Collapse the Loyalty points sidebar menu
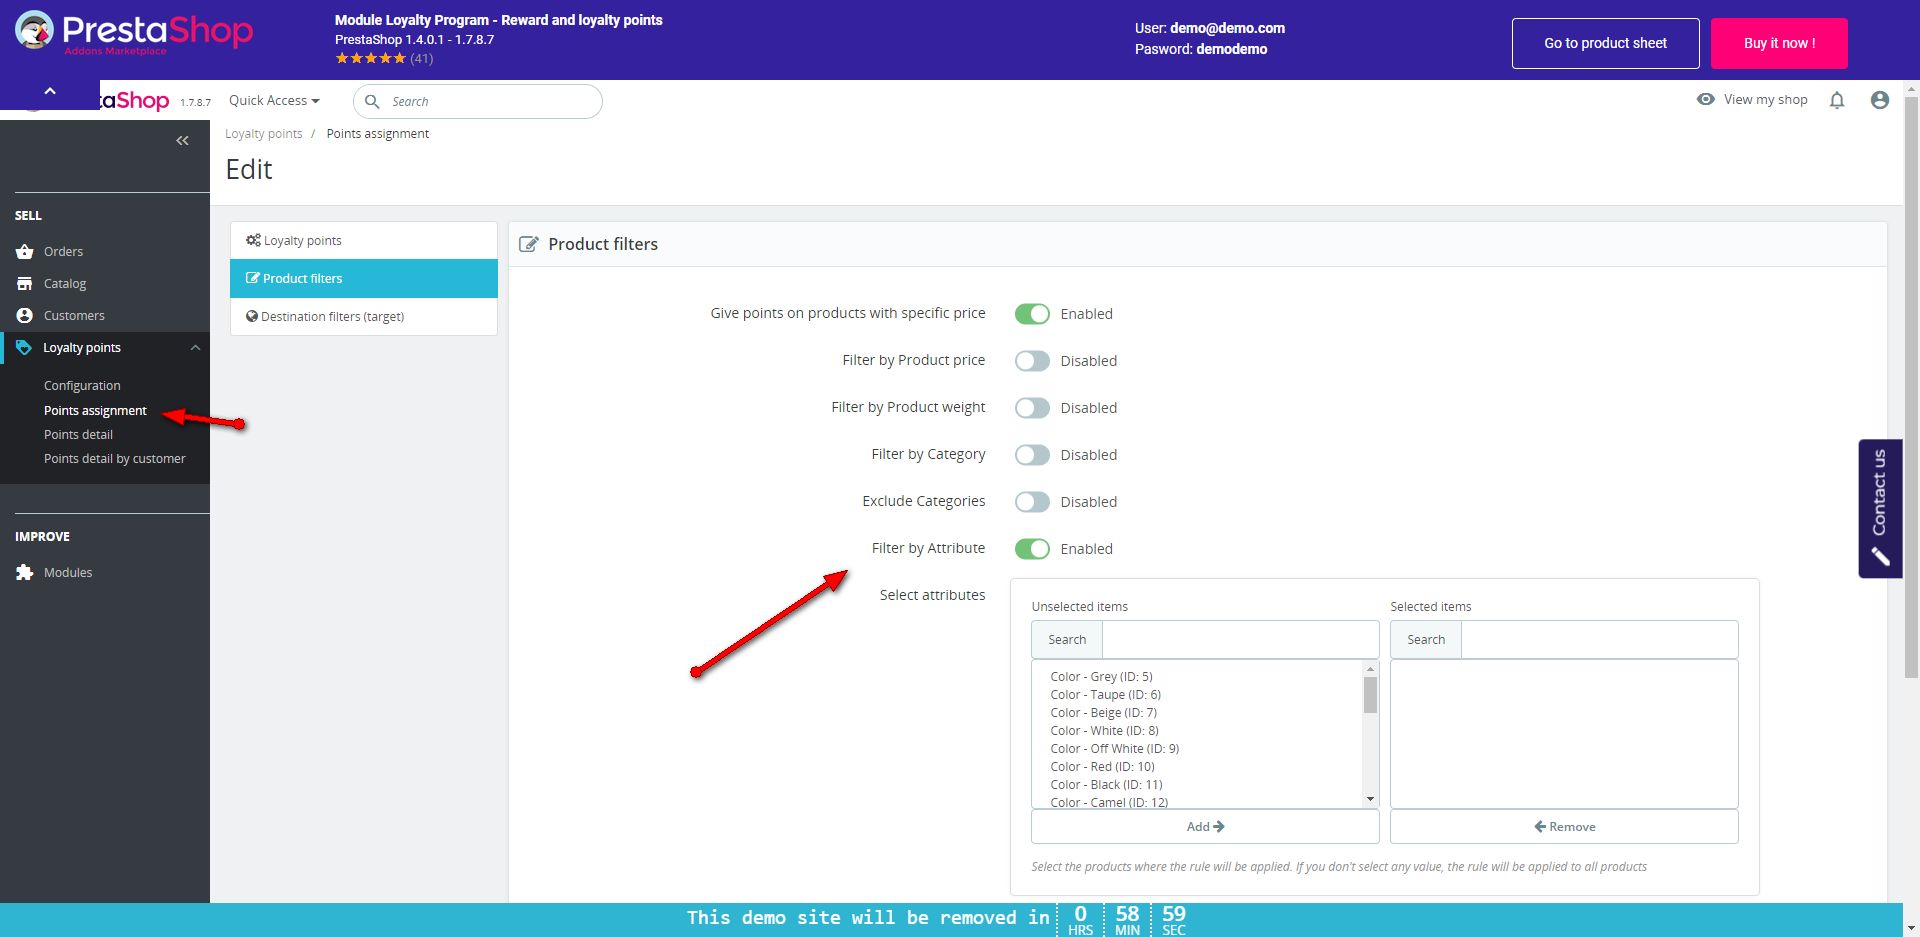Viewport: 1920px width, 937px height. [x=195, y=348]
